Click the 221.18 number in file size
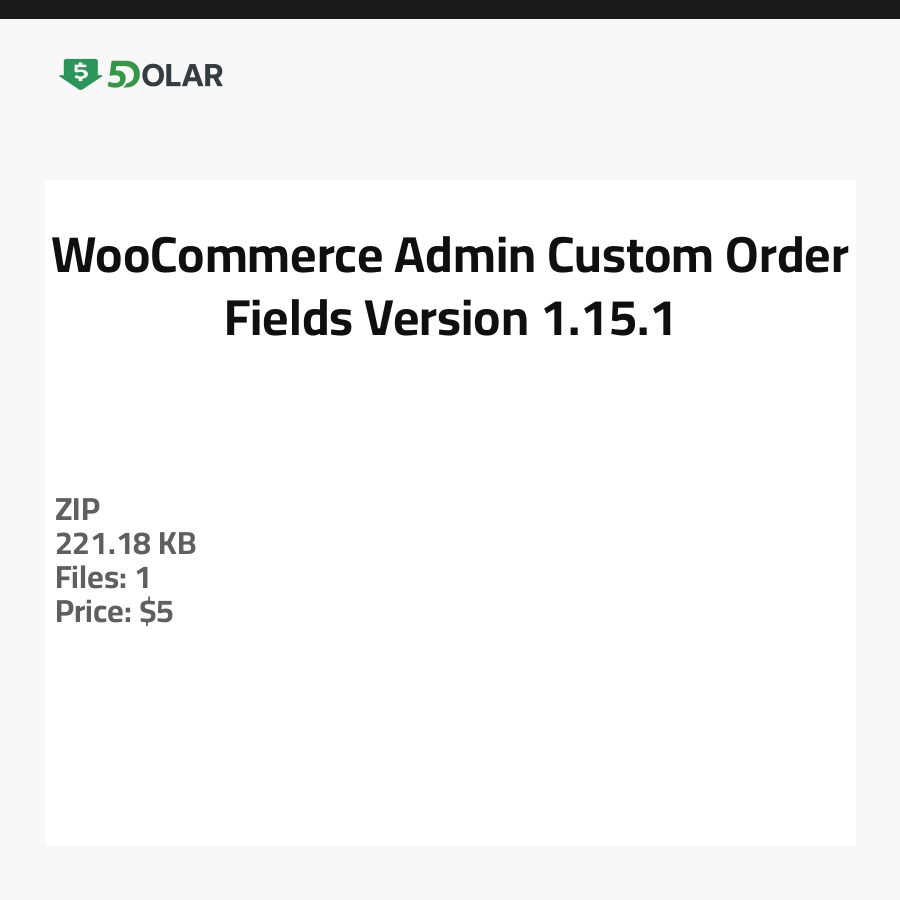Screen dimensions: 900x900 click(103, 544)
